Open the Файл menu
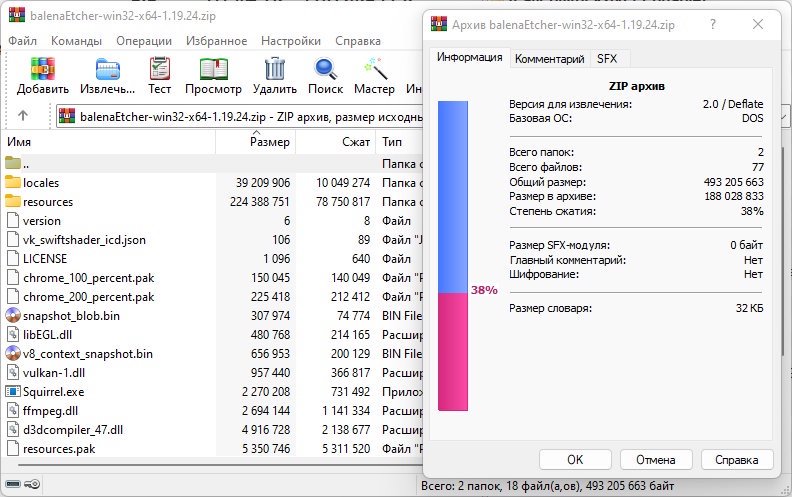This screenshot has height=497, width=792. tap(22, 41)
